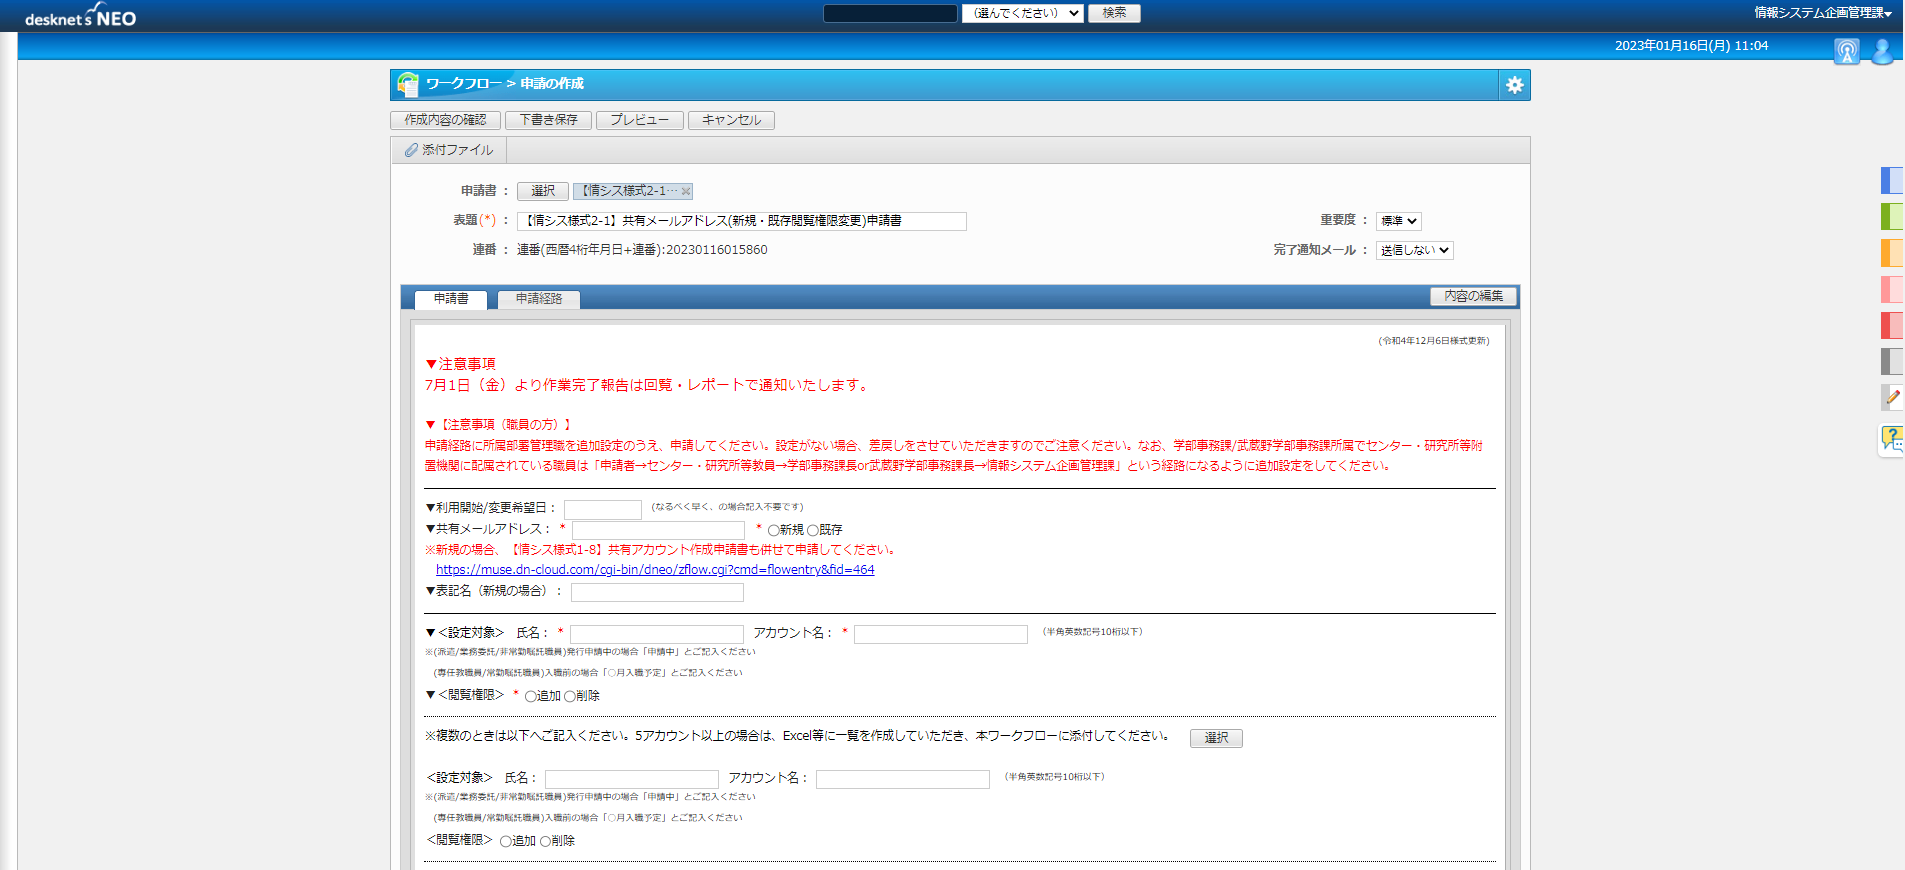Select 削除 radio in second 閲覧権限 row

click(546, 841)
